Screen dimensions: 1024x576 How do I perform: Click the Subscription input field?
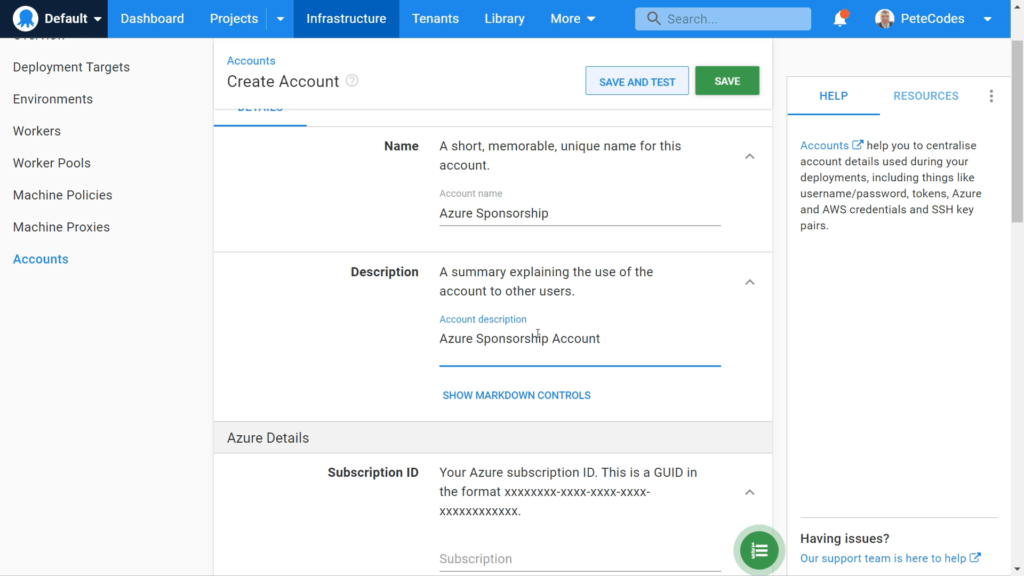tap(580, 559)
